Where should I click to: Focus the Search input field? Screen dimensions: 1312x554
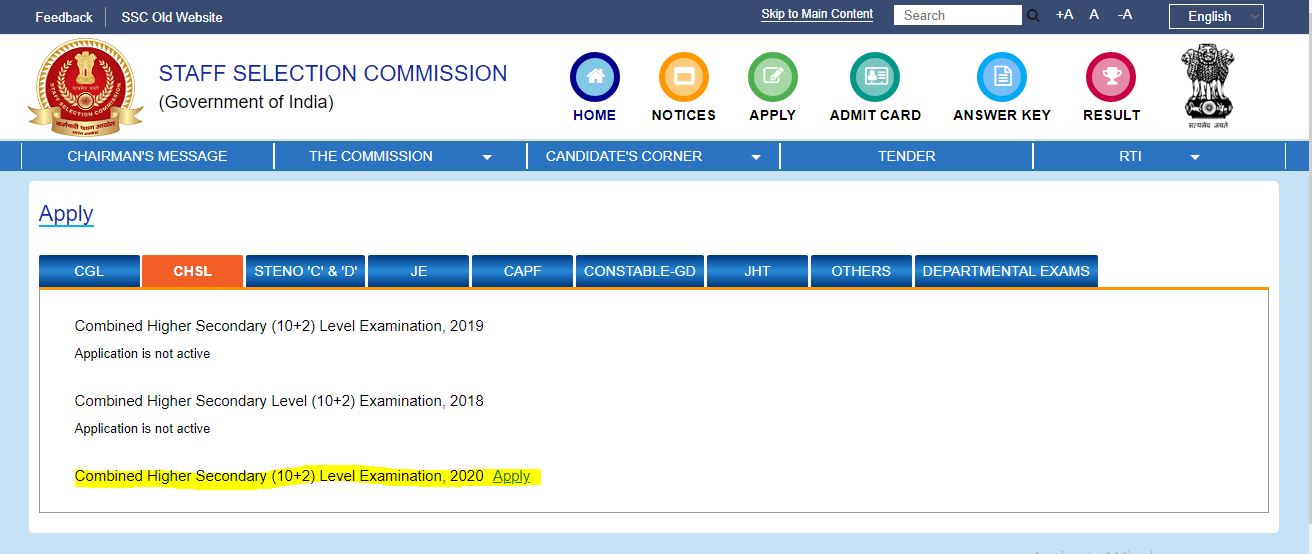[958, 16]
